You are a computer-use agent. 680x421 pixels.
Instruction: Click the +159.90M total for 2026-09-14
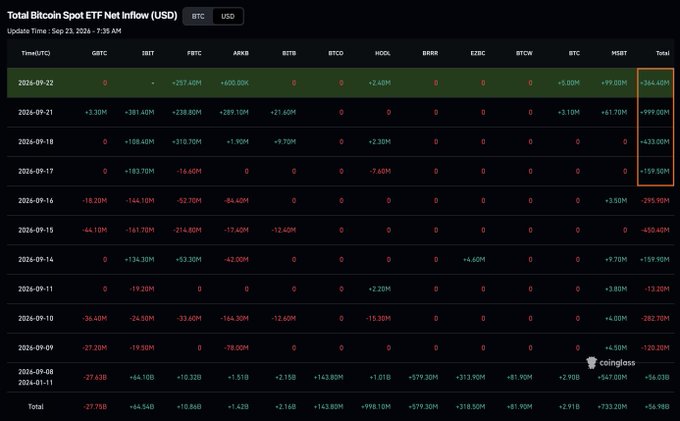point(655,260)
